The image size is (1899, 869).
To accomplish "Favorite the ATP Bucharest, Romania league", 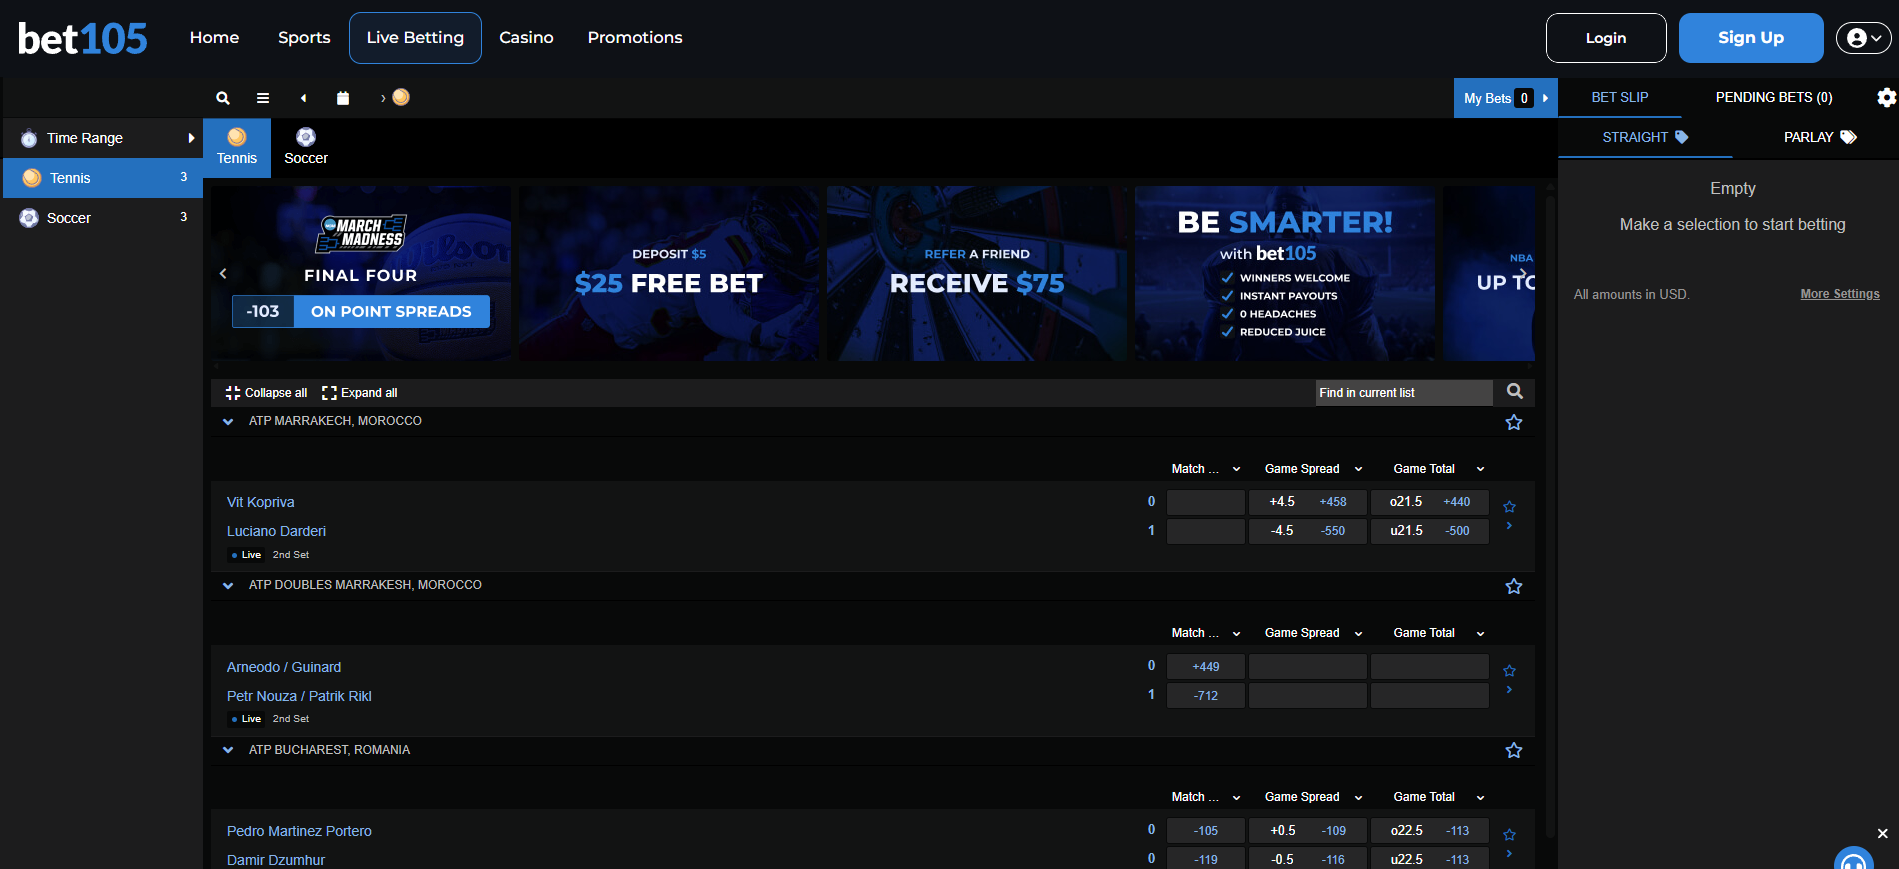I will [x=1514, y=750].
